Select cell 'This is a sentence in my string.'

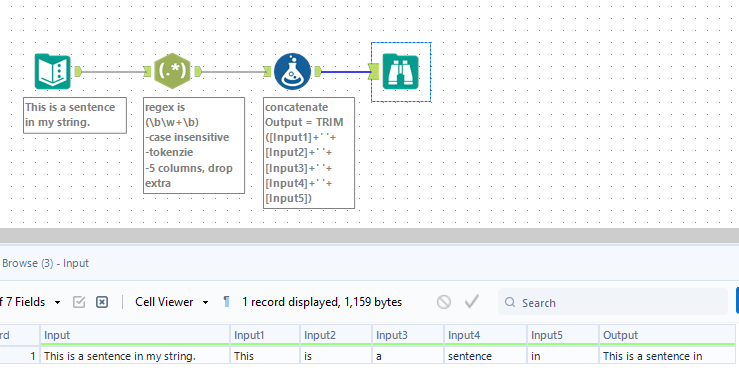point(135,356)
